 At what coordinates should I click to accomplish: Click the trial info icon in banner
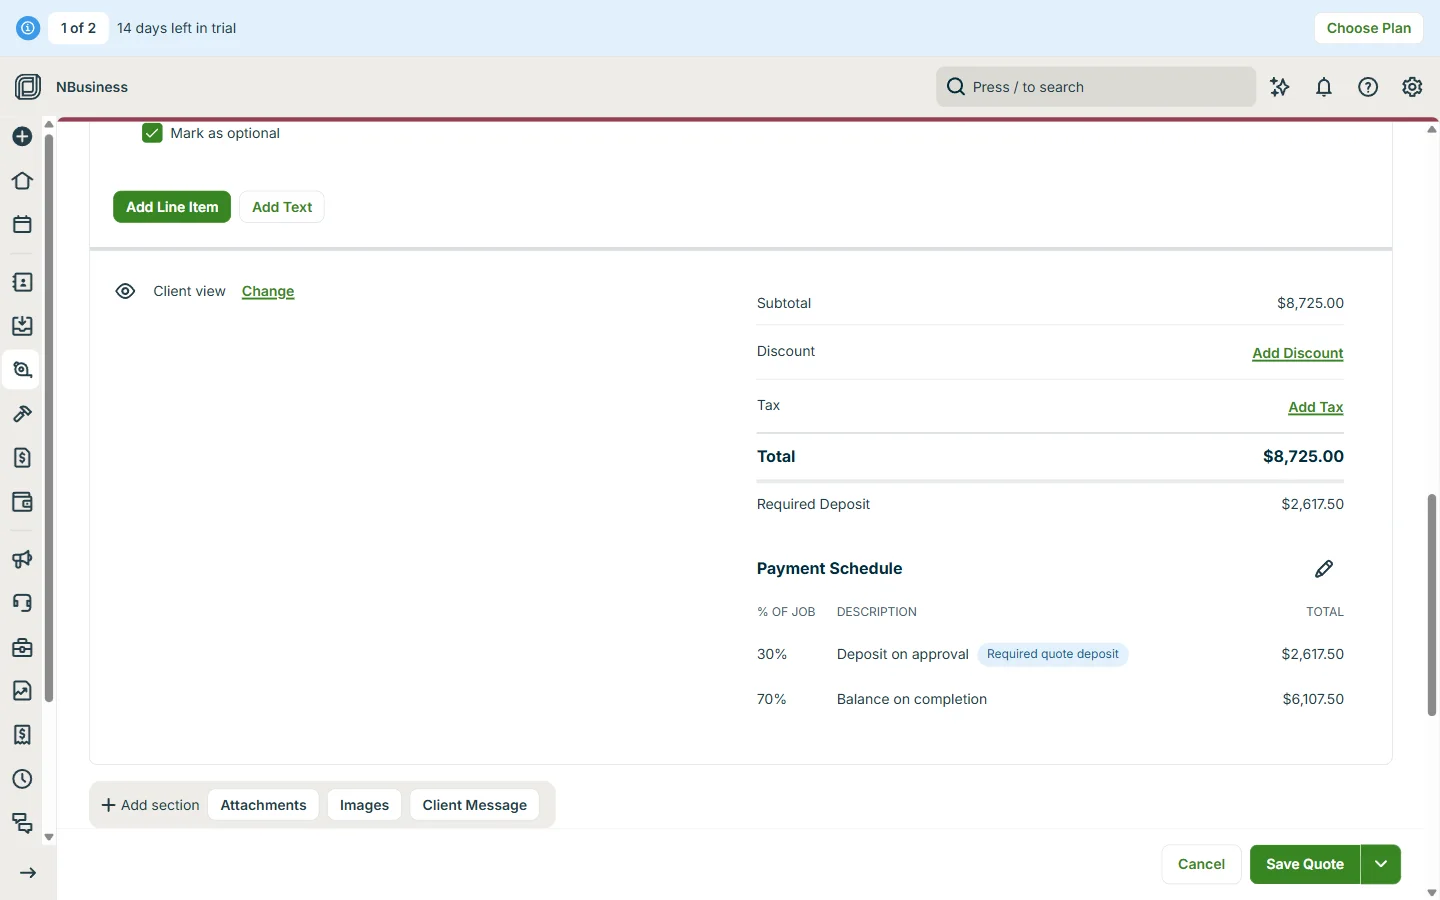pos(28,28)
